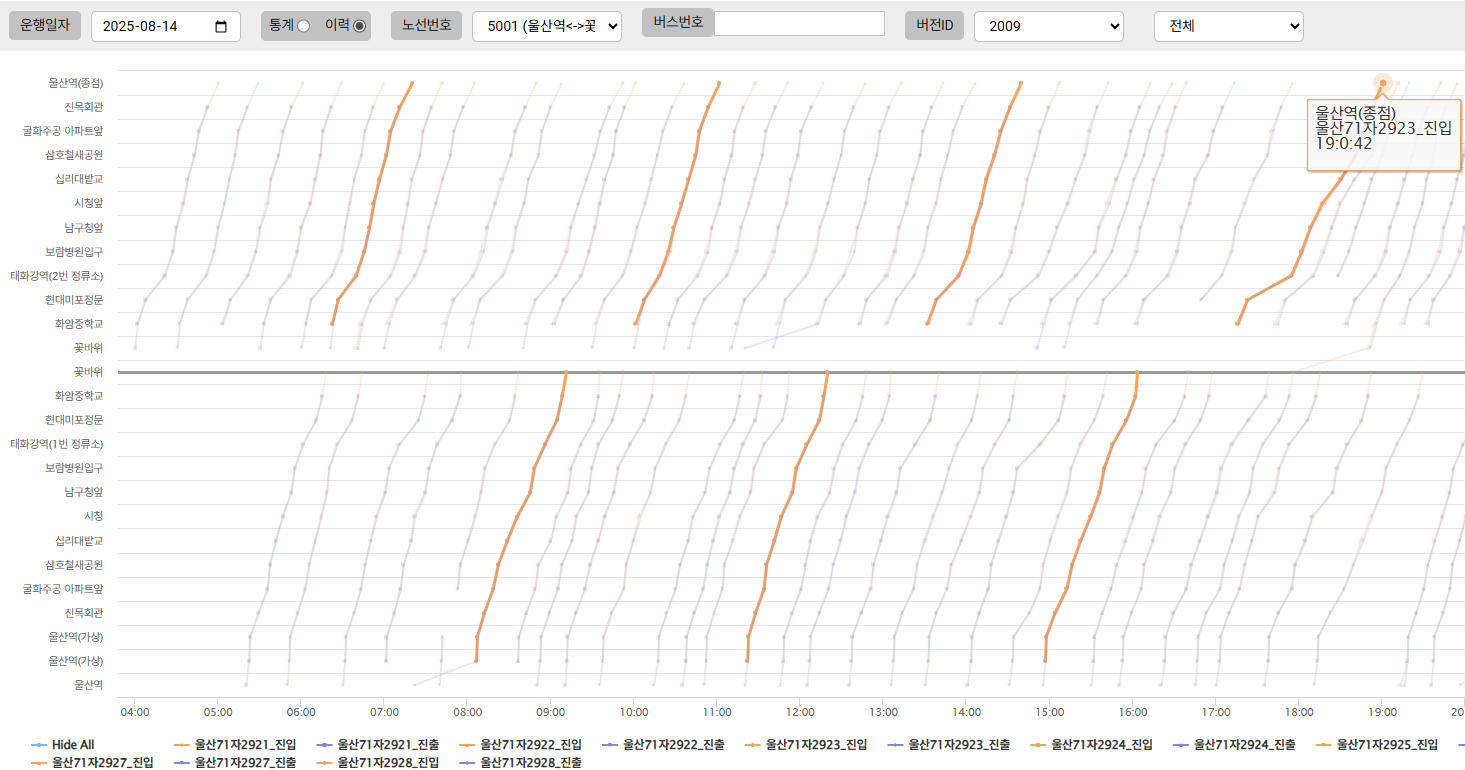Open the 전체 filter dropdown
Image resolution: width=1465 pixels, height=770 pixels.
click(x=1229, y=26)
